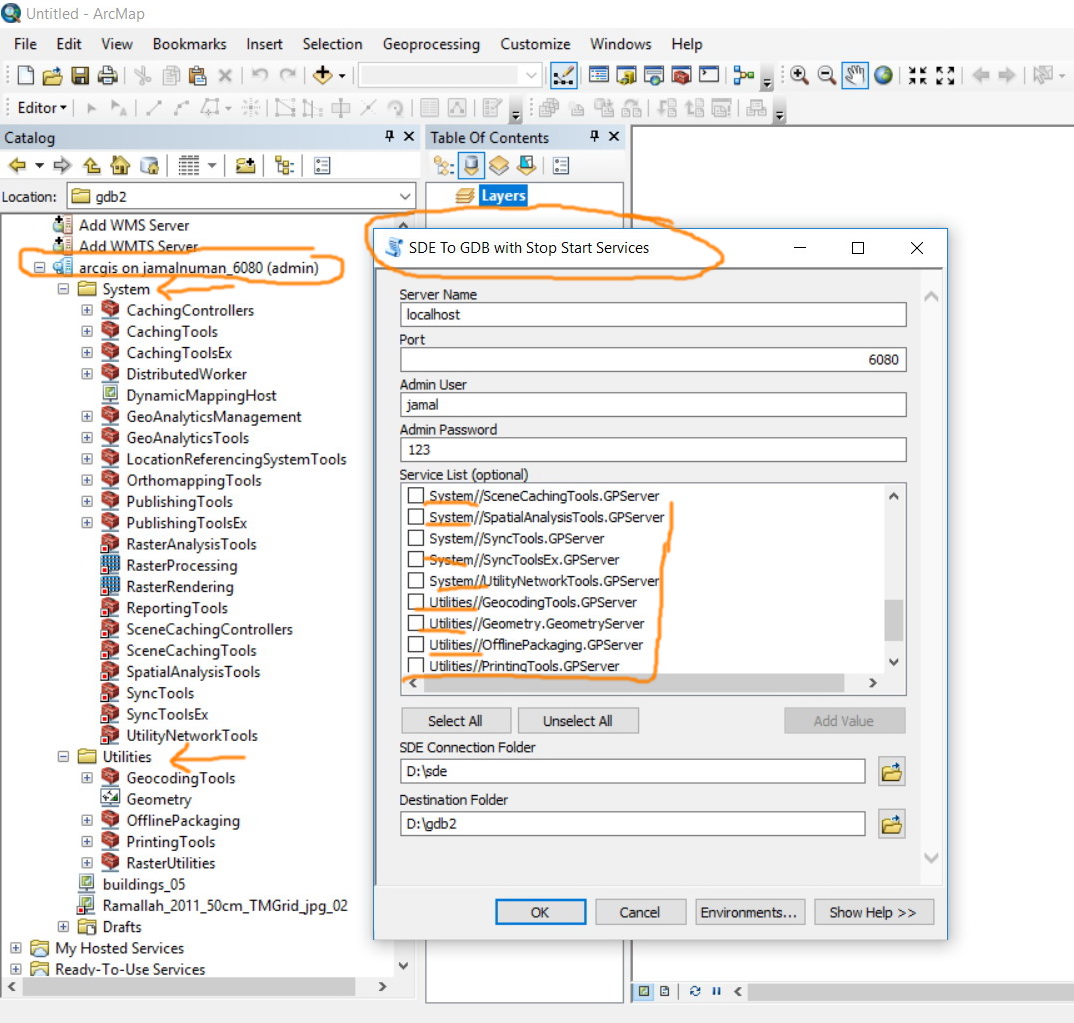Click Cancel in the SDE To GDB dialog
1074x1023 pixels.
pos(640,912)
